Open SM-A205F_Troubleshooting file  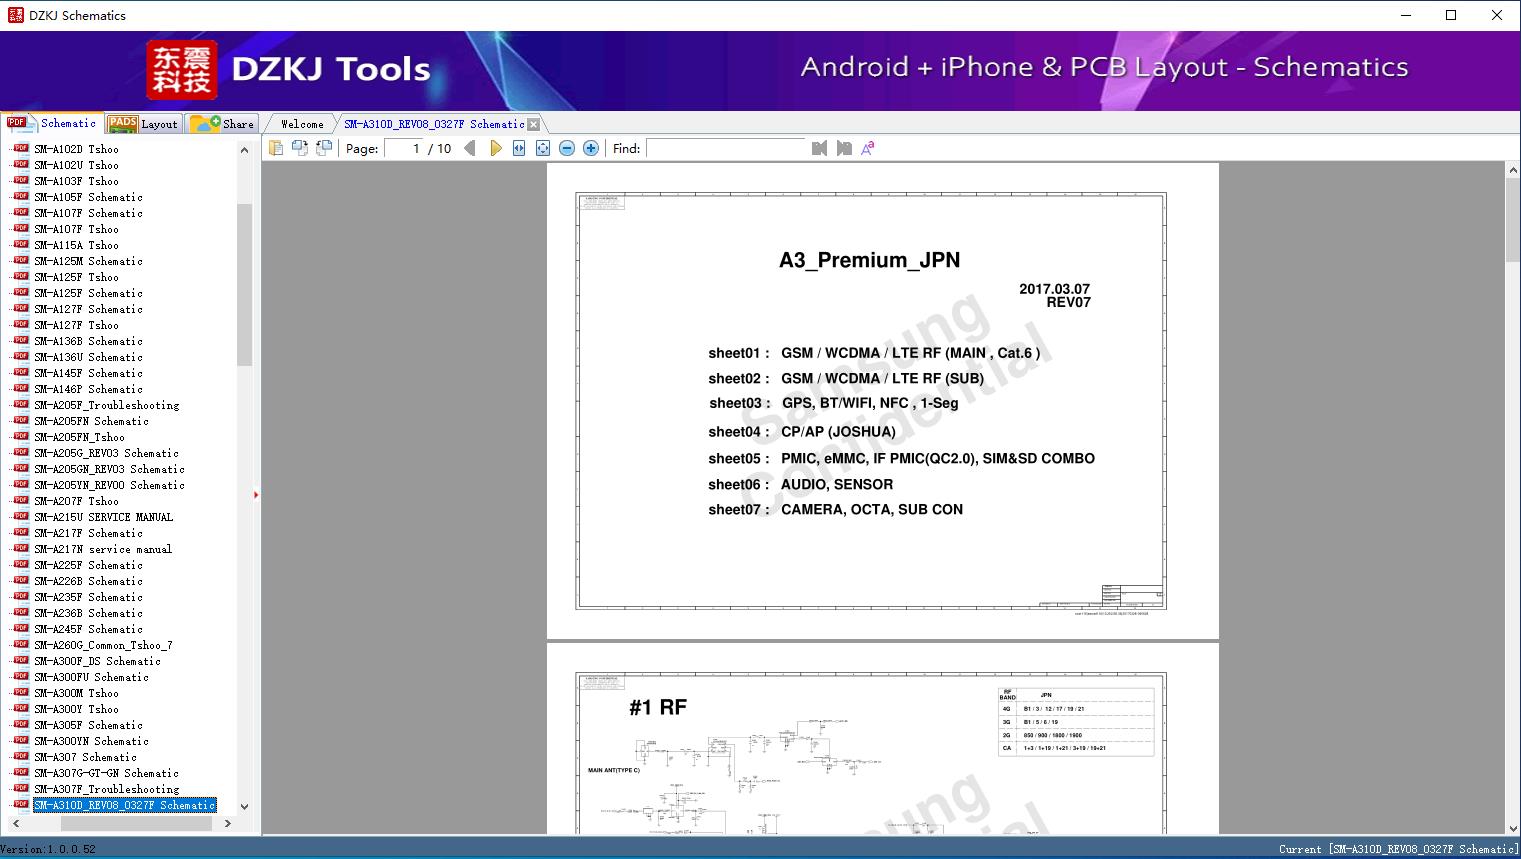pyautogui.click(x=107, y=405)
